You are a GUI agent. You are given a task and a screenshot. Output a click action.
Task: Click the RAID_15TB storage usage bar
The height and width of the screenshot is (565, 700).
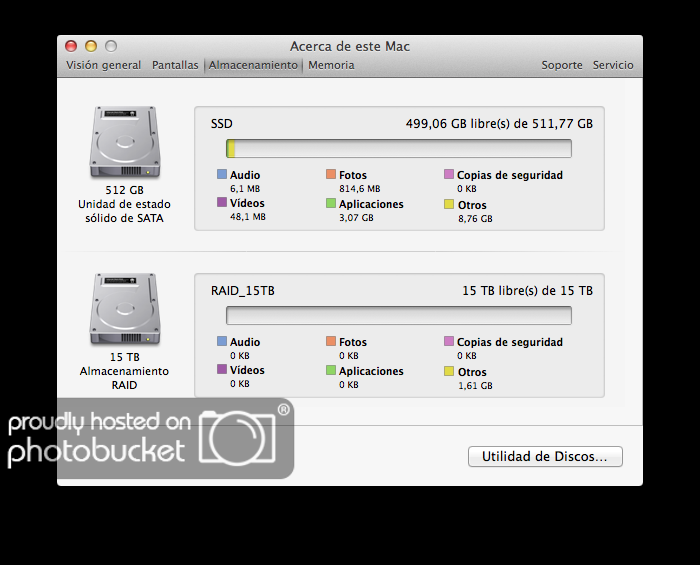pyautogui.click(x=399, y=315)
